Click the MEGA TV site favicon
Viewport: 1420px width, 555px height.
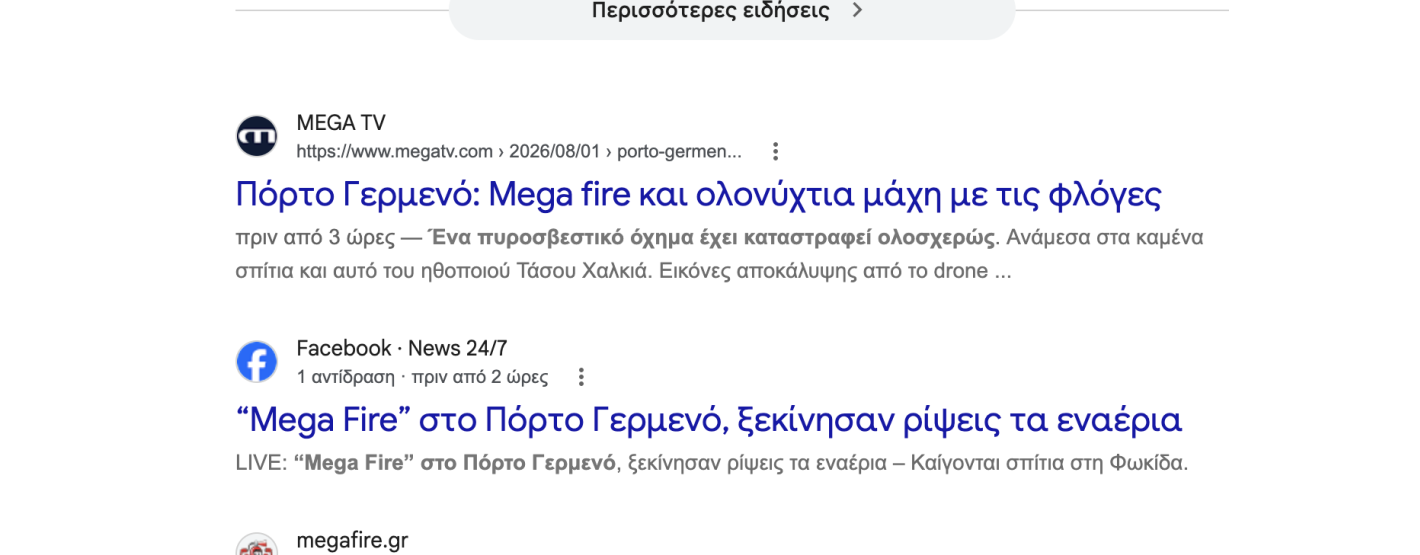(x=257, y=136)
